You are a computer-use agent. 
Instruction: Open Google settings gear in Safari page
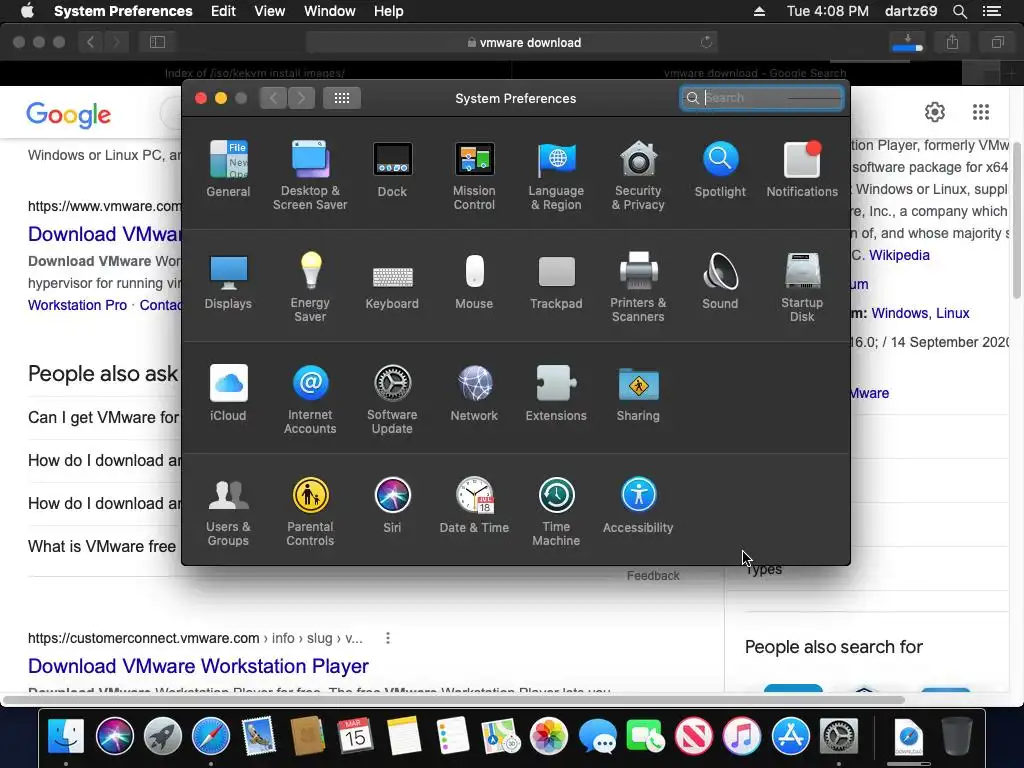click(x=935, y=112)
